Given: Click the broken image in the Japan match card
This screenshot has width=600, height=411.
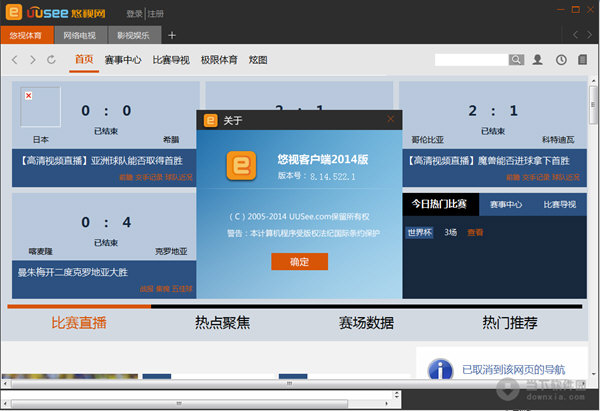Looking at the screenshot, I should click(x=40, y=107).
